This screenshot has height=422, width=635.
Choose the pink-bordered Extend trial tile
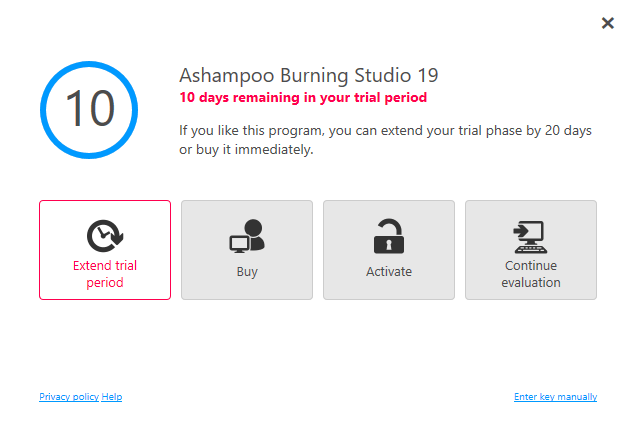coord(105,250)
